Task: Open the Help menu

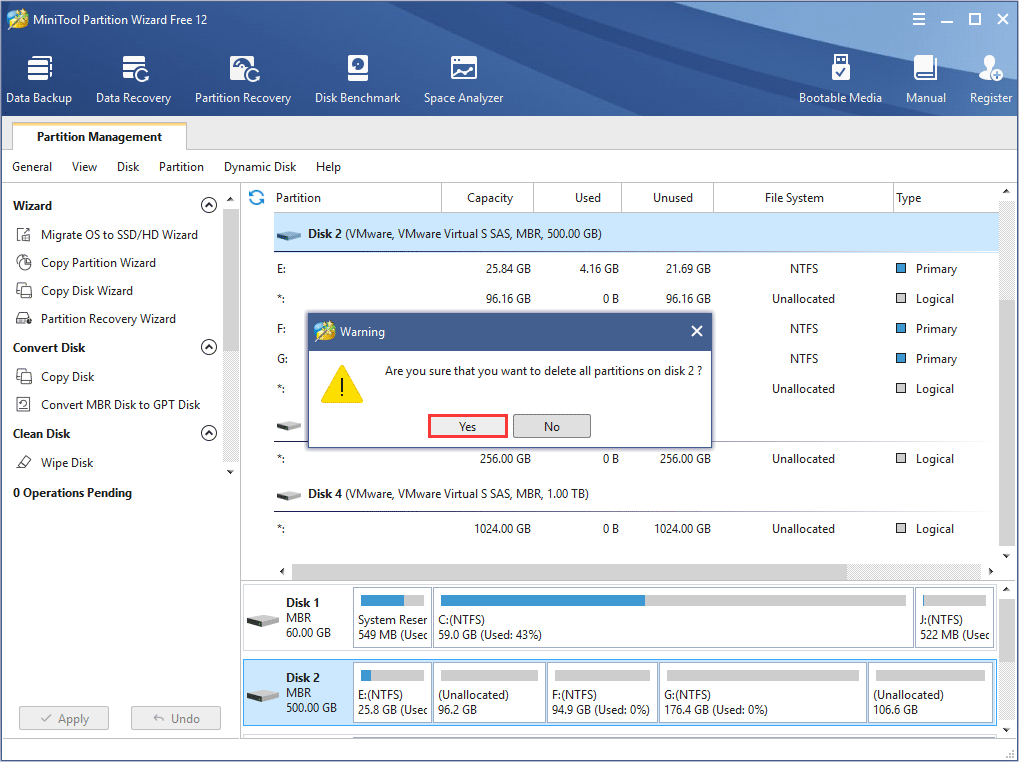Action: pyautogui.click(x=328, y=167)
